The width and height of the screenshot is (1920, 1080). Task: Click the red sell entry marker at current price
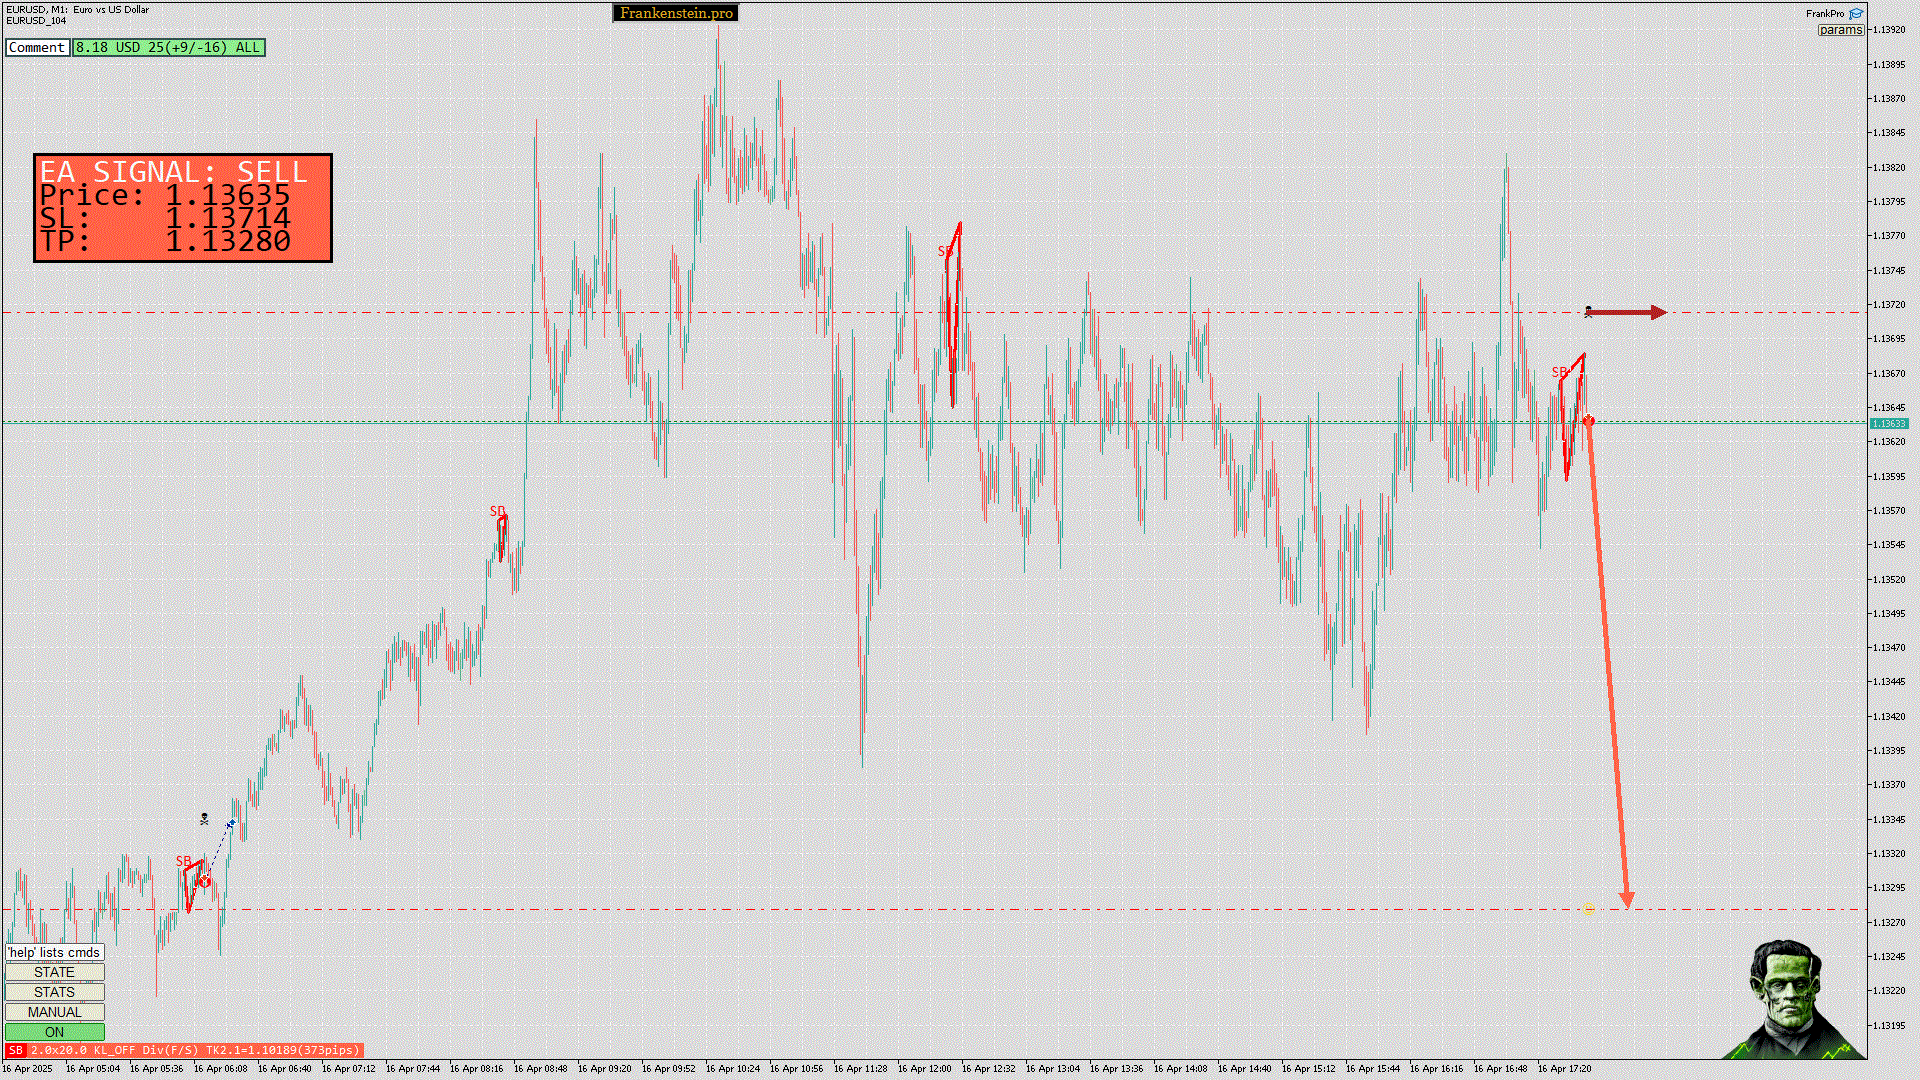(1589, 422)
